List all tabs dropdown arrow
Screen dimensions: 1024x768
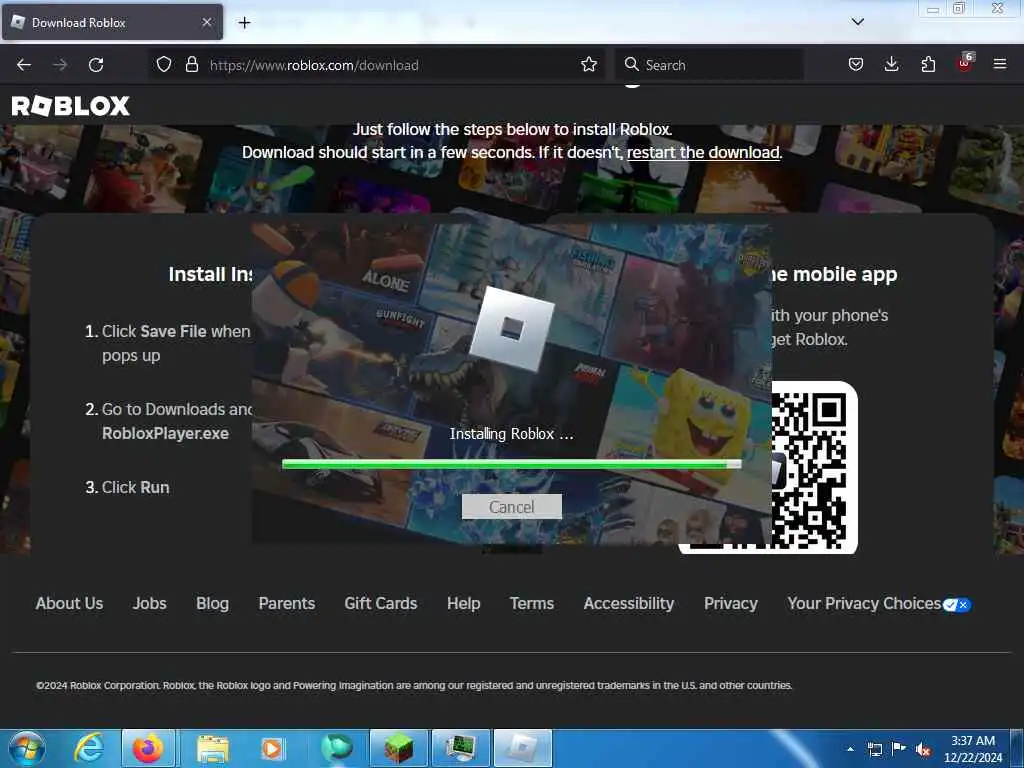[x=857, y=22]
